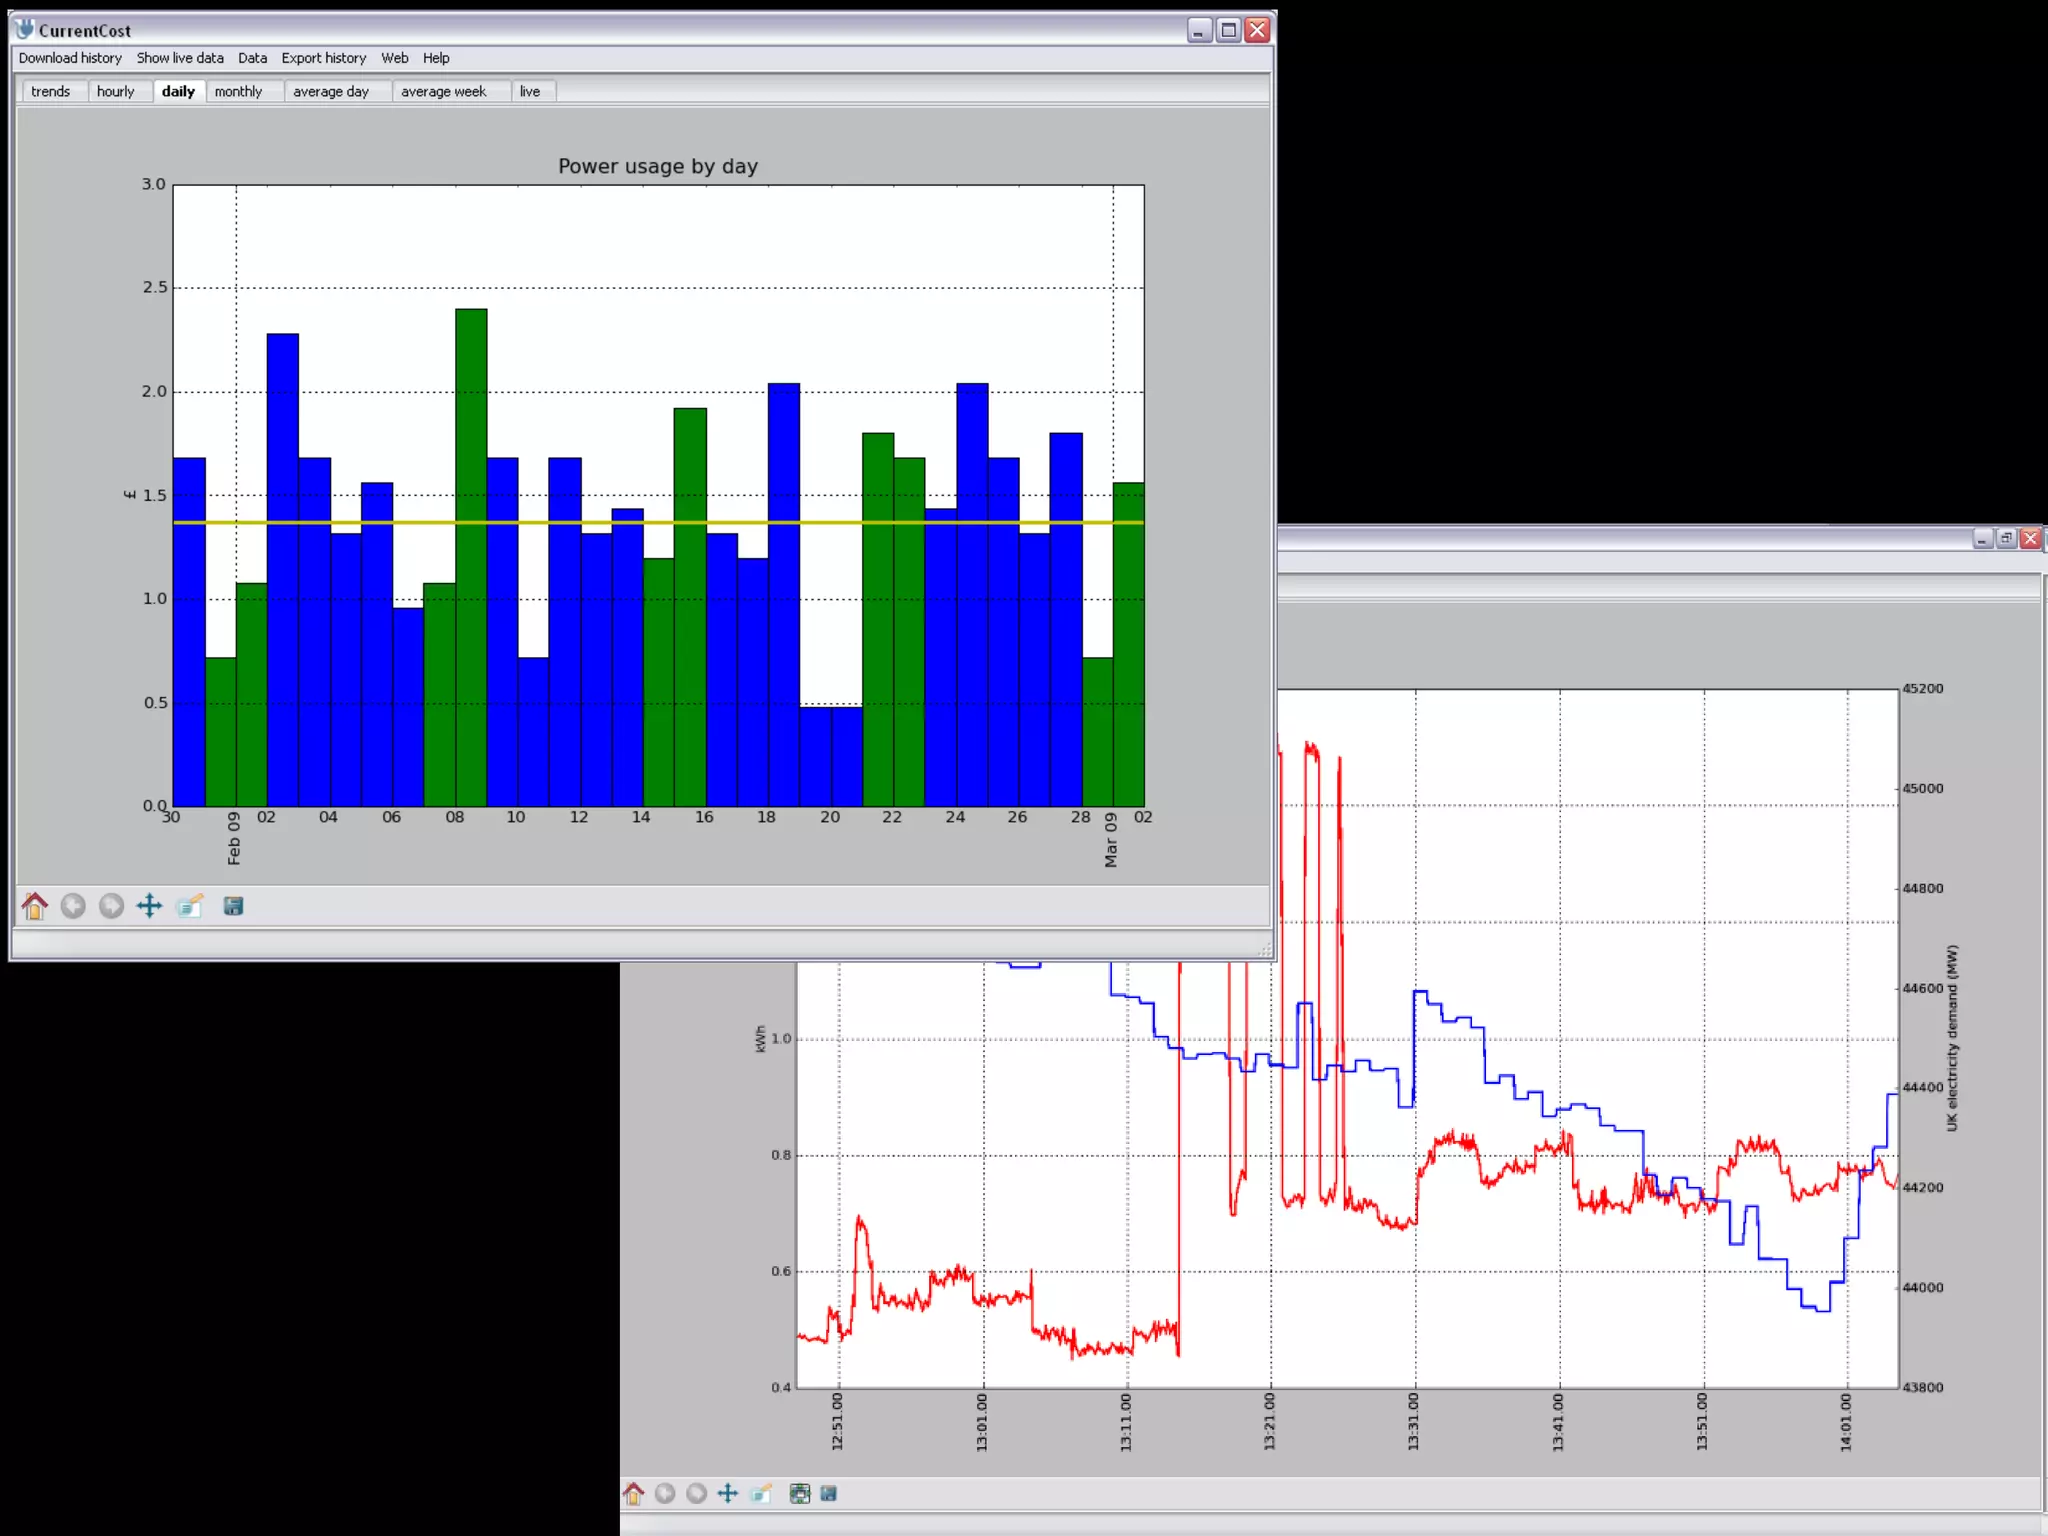Click the tallest green bar on day 08

[x=471, y=557]
